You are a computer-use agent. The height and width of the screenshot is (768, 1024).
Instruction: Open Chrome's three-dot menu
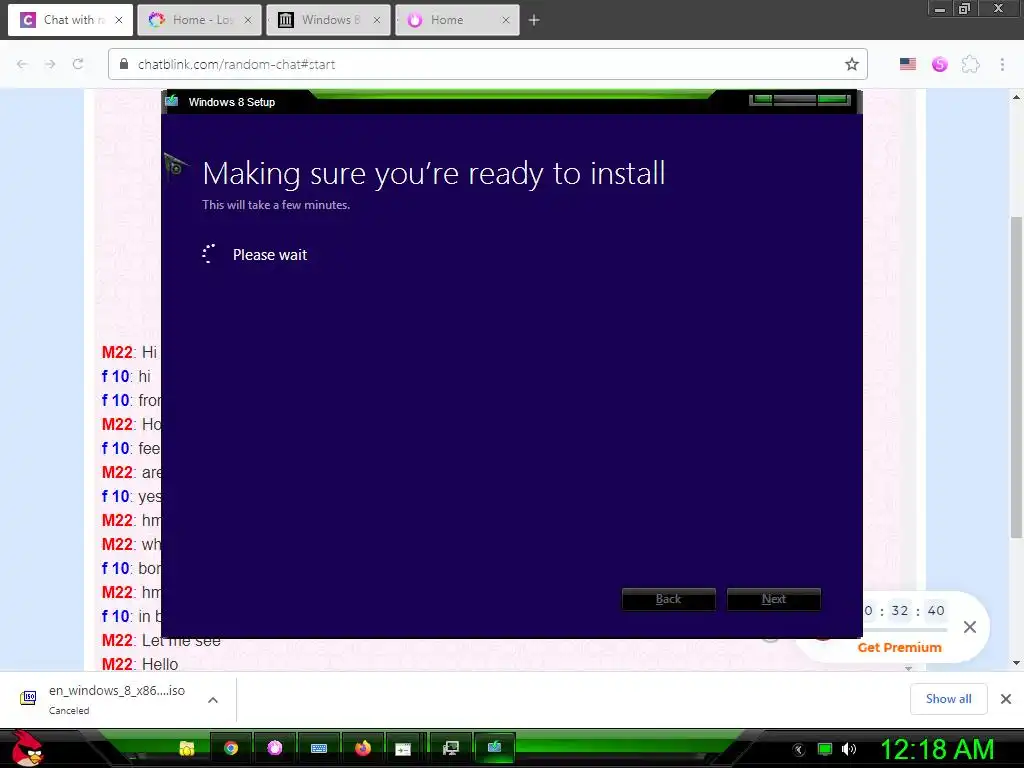(x=1002, y=64)
